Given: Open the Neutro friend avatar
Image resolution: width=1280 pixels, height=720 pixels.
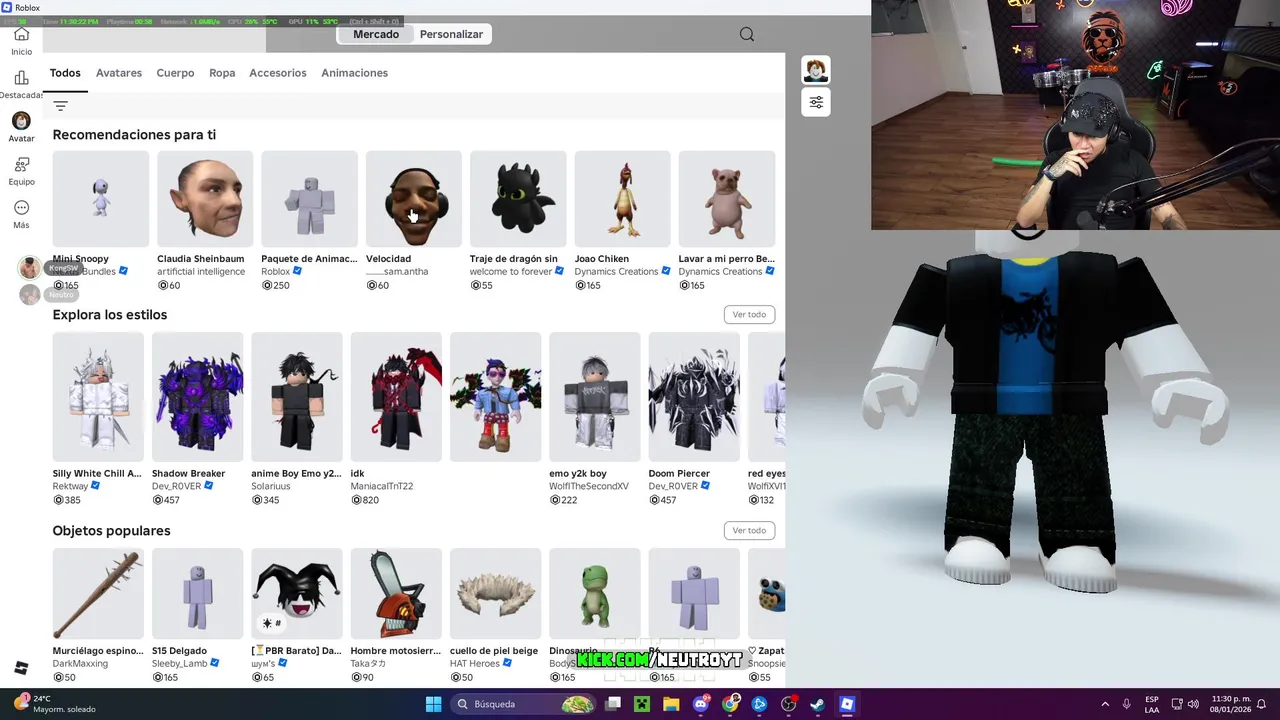Looking at the screenshot, I should pos(30,294).
